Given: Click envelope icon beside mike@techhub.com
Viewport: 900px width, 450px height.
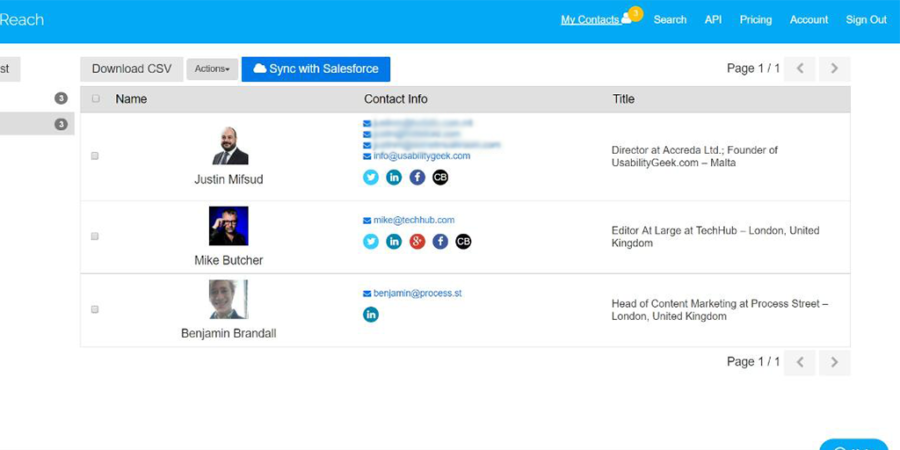Looking at the screenshot, I should click(367, 220).
